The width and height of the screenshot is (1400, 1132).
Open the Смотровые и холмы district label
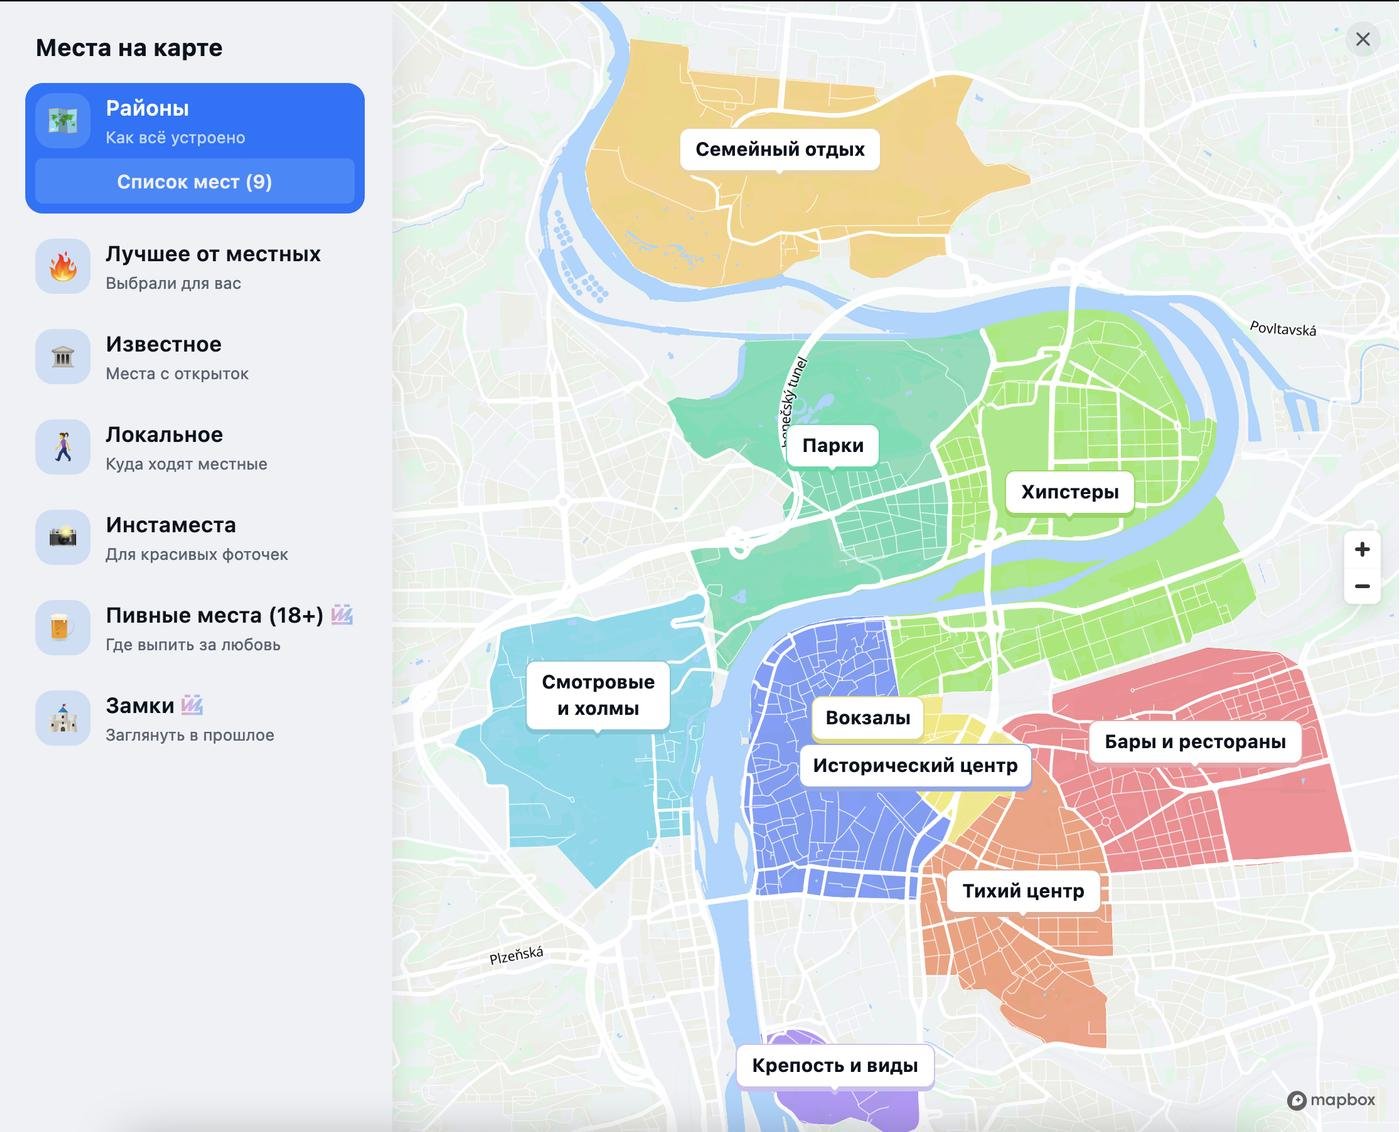(x=598, y=695)
